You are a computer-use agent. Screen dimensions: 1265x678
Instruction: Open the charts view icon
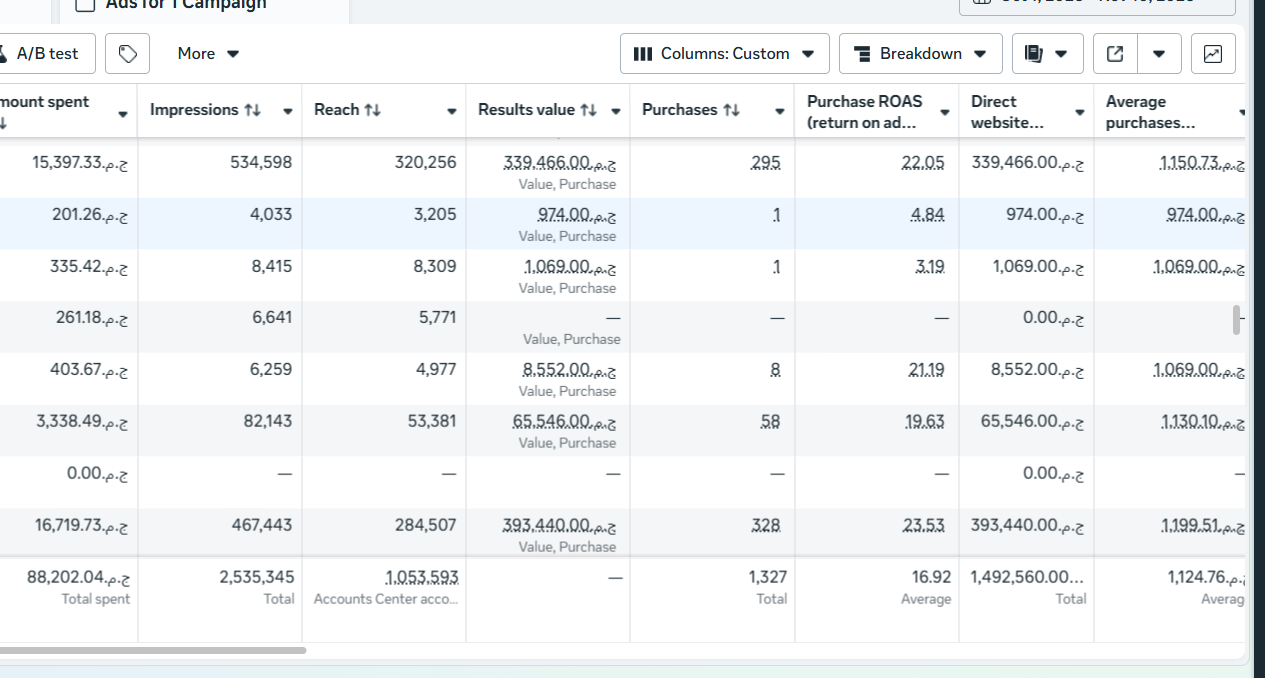coord(1212,53)
